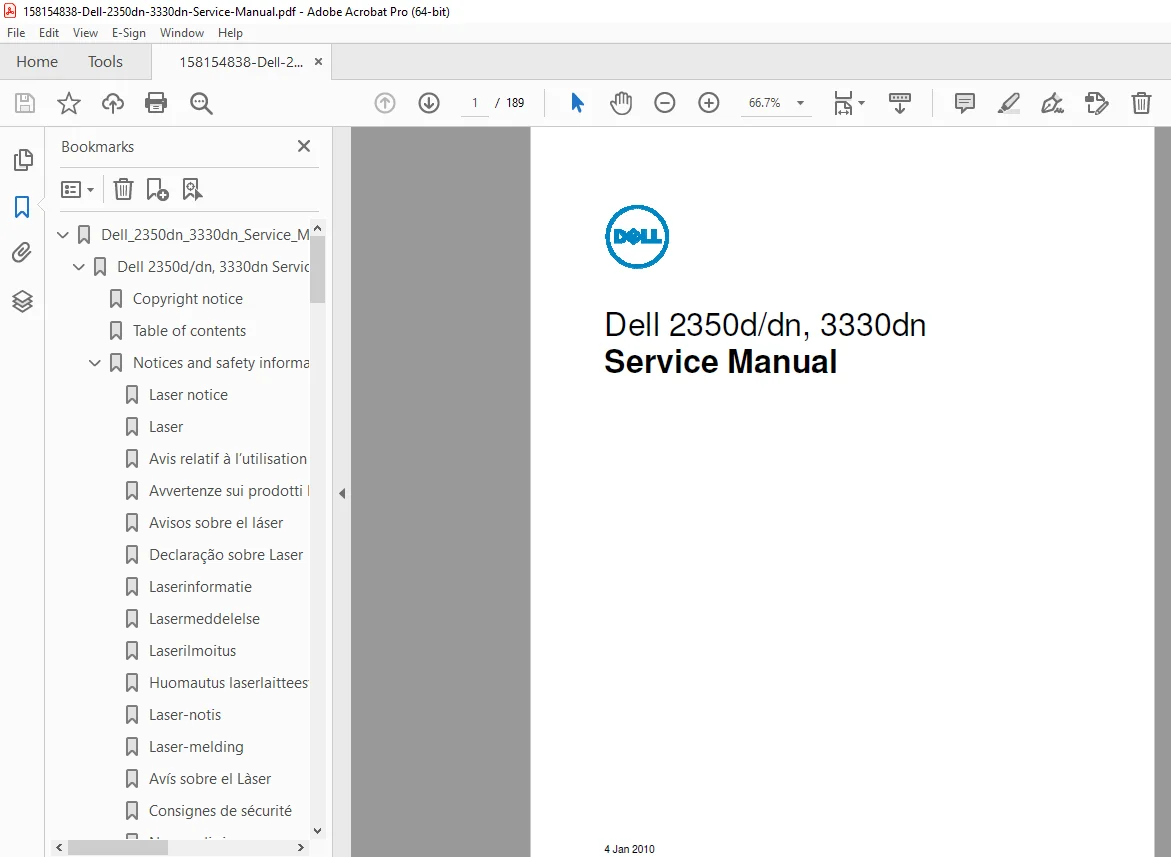Click the toolbar trash delete icon
Image resolution: width=1171 pixels, height=857 pixels.
[x=1141, y=103]
